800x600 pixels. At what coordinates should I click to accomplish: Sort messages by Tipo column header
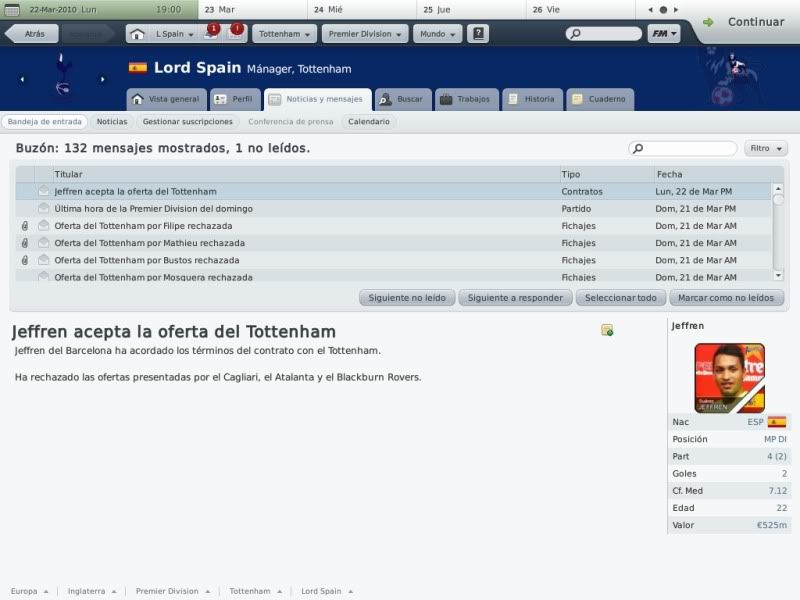click(607, 174)
